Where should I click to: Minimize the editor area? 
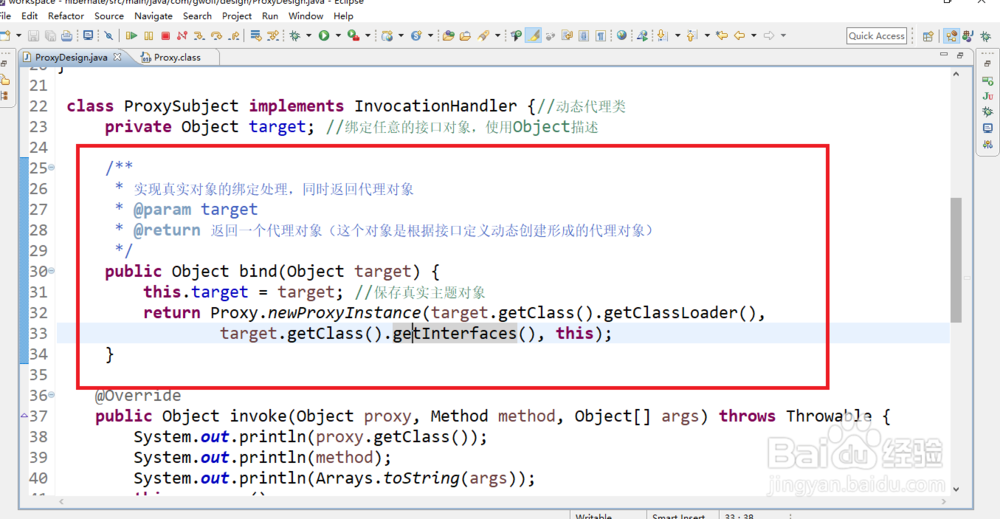click(944, 55)
